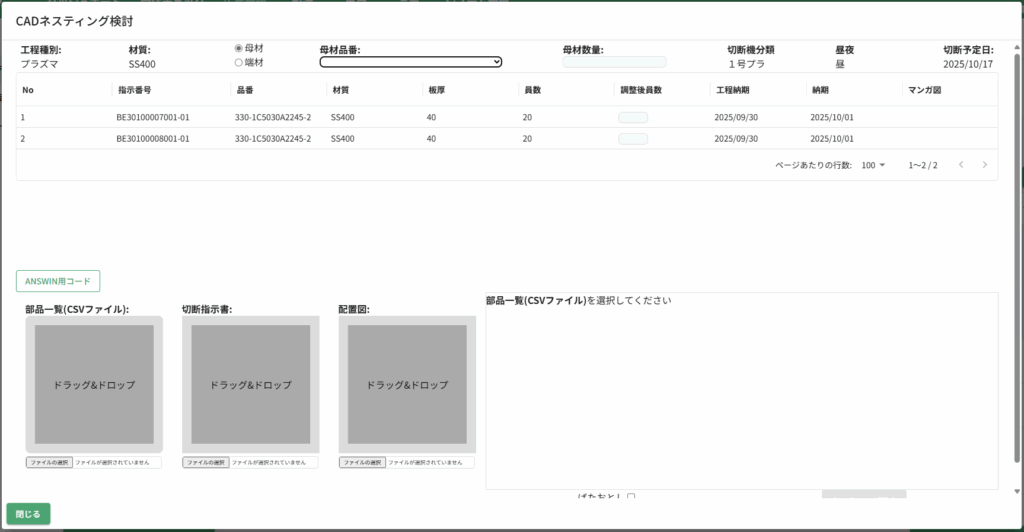
Task: Click the 切断指示書 drag and drop area
Action: pos(250,385)
